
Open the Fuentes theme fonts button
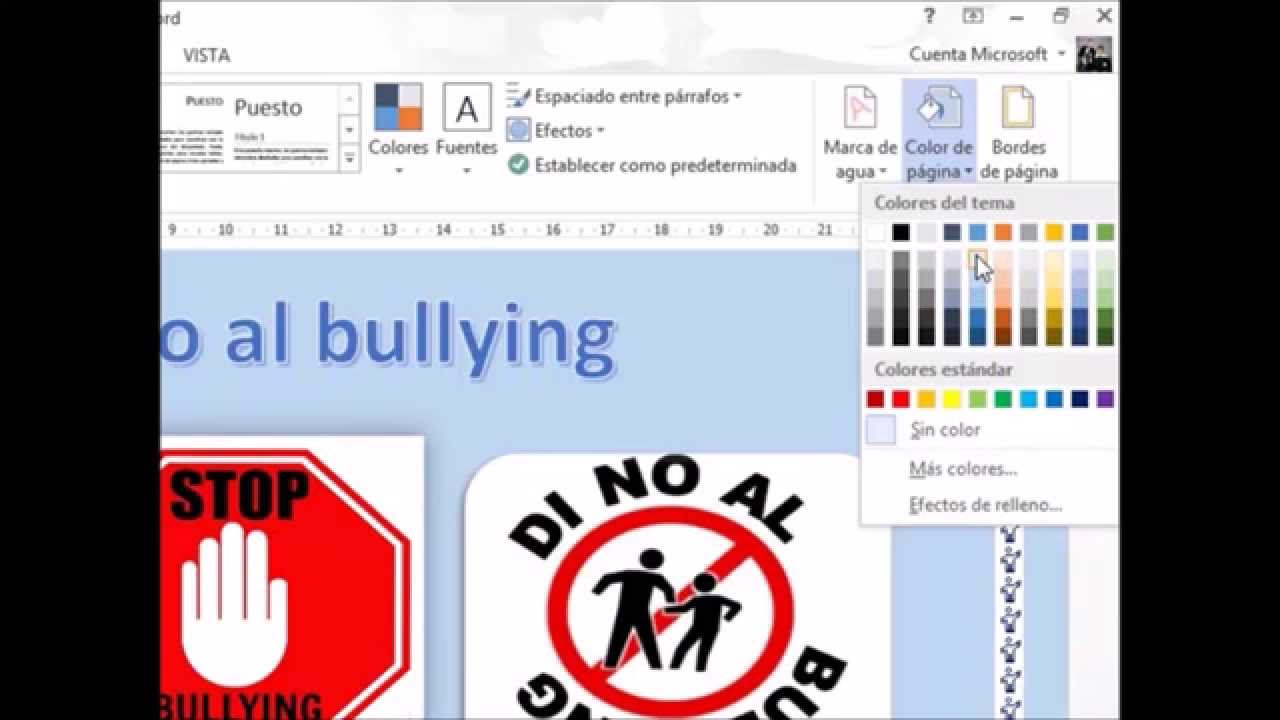[466, 130]
